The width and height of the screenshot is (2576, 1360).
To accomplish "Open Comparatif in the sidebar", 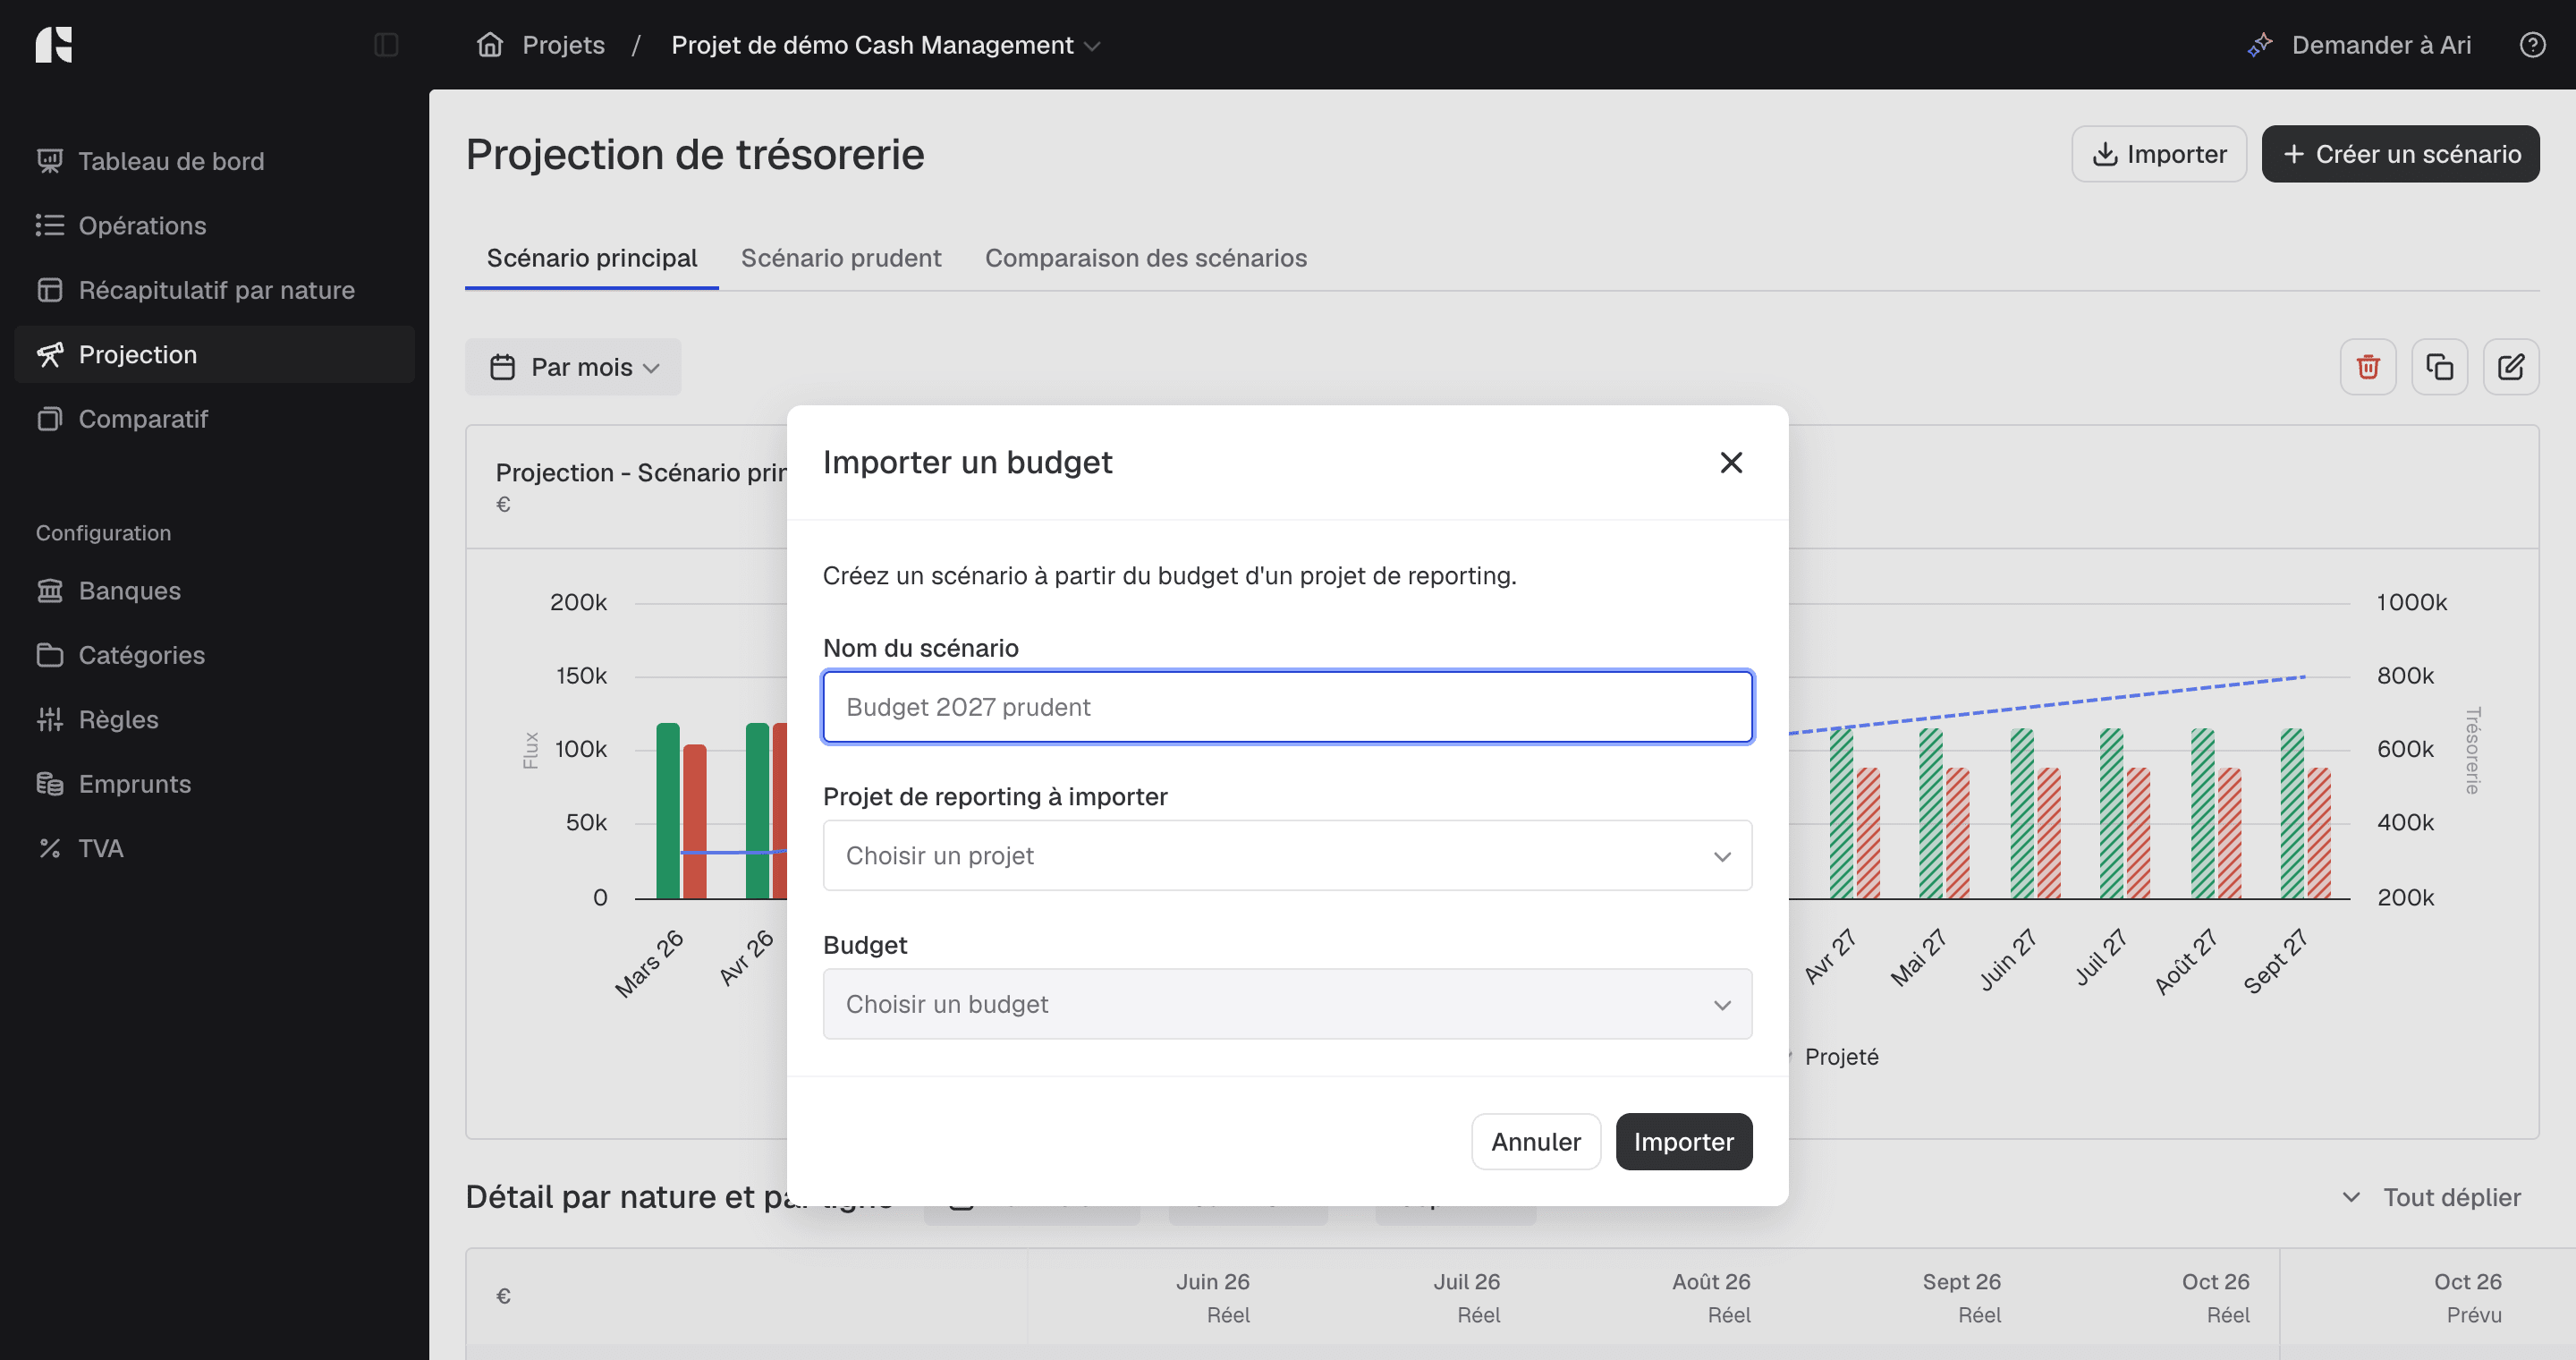I will coord(214,419).
